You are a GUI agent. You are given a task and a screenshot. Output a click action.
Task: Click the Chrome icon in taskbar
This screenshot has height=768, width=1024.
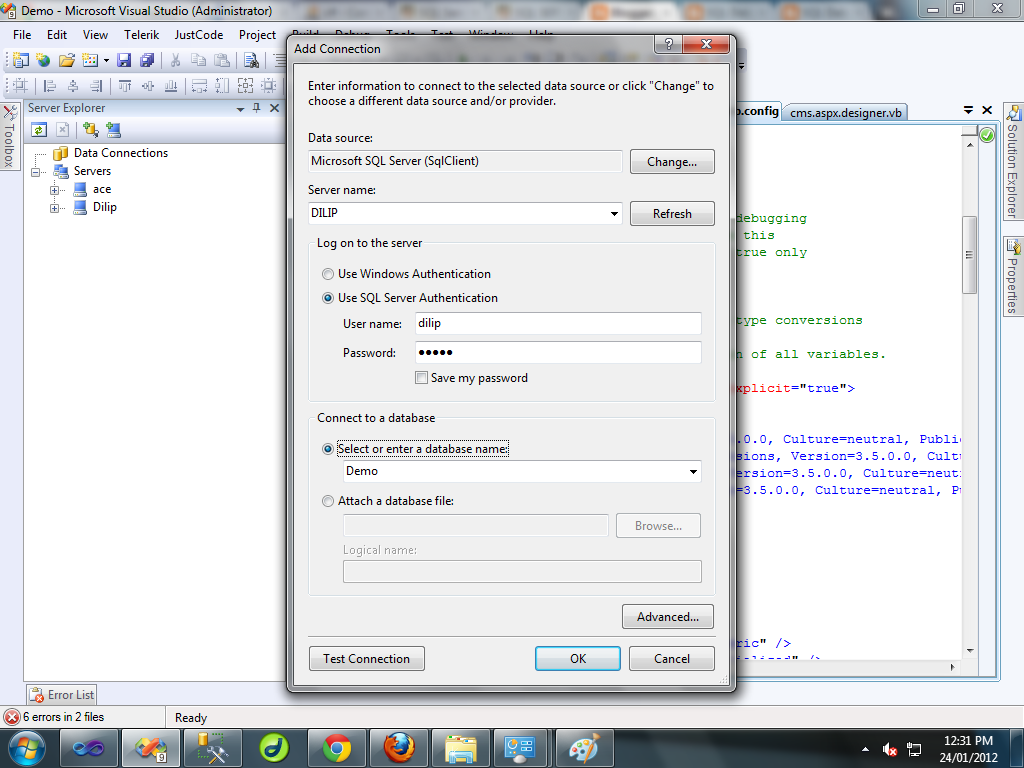click(336, 748)
